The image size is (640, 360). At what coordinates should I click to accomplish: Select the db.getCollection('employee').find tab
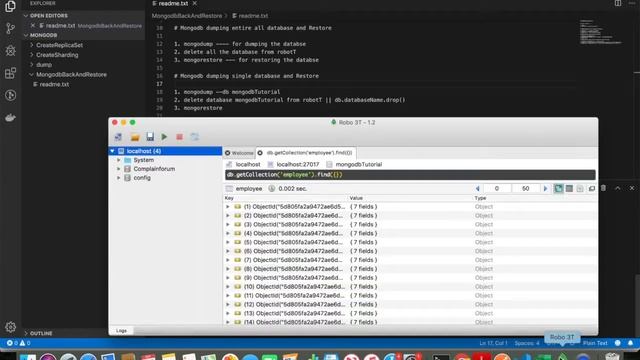[306, 153]
